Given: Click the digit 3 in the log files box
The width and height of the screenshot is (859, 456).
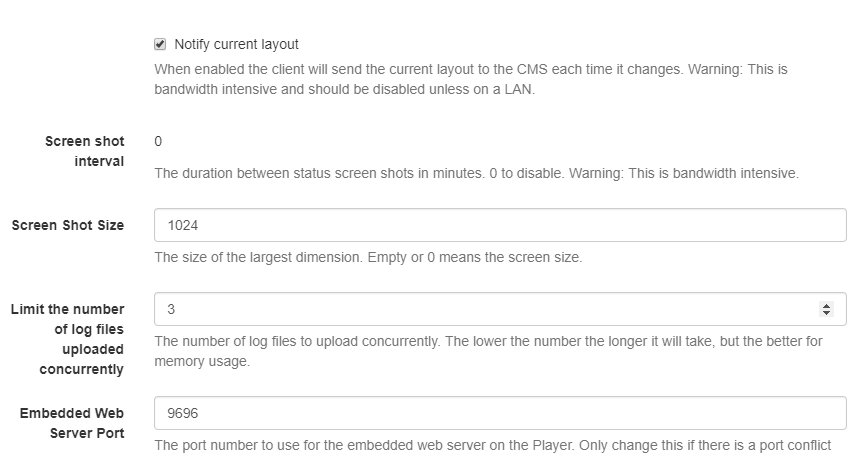Looking at the screenshot, I should (171, 309).
